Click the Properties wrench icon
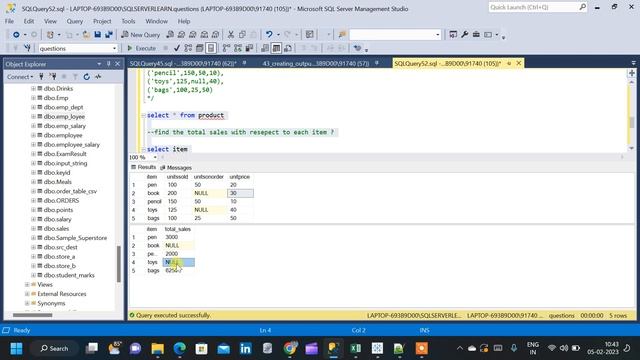The width and height of the screenshot is (640, 360). (464, 35)
